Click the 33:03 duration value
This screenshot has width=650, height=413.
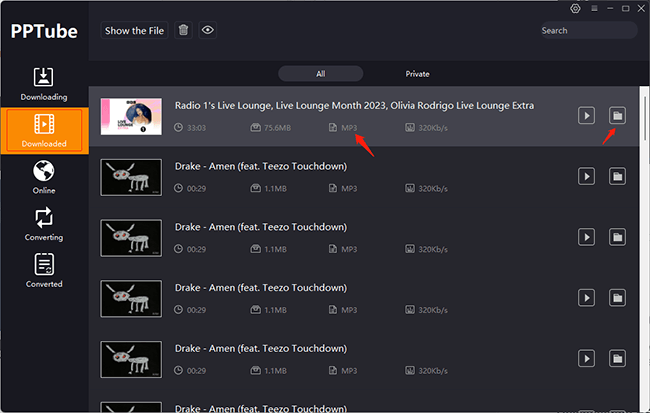point(196,128)
